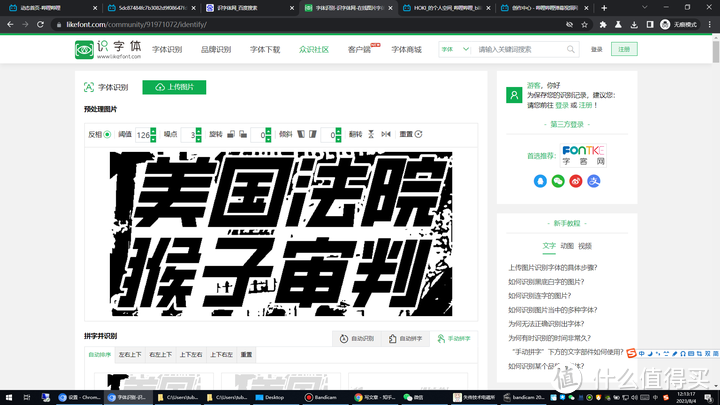720x405 pixels.
Task: Click the 上传图片 upload button
Action: click(x=174, y=87)
